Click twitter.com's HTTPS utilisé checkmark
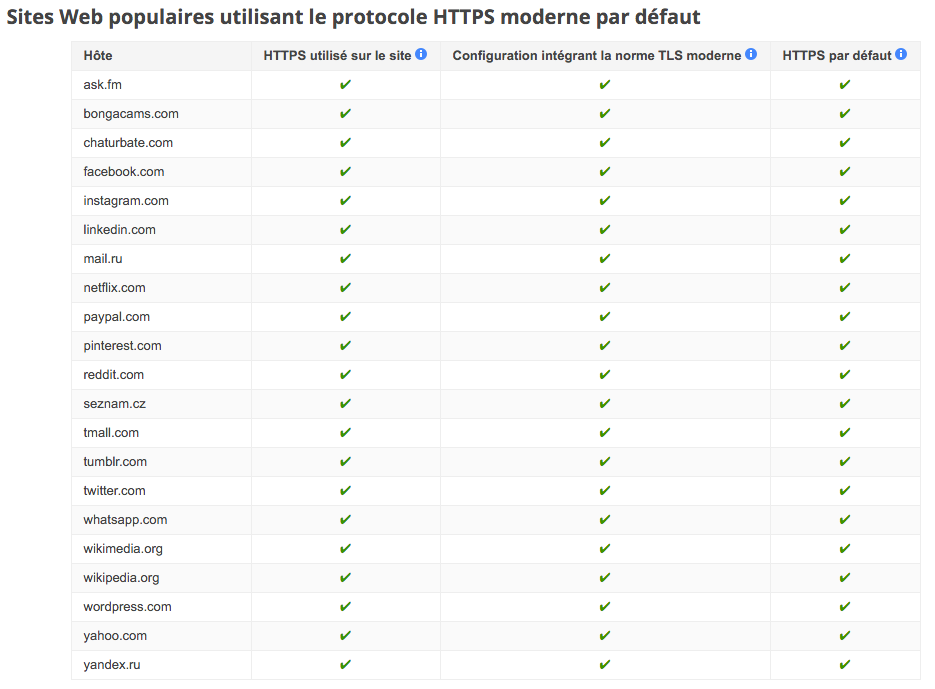935x689 pixels. click(345, 491)
